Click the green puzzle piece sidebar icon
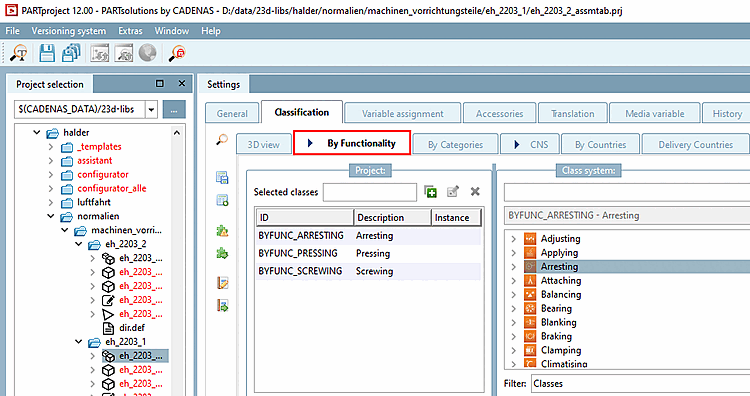This screenshot has width=750, height=396. click(222, 253)
